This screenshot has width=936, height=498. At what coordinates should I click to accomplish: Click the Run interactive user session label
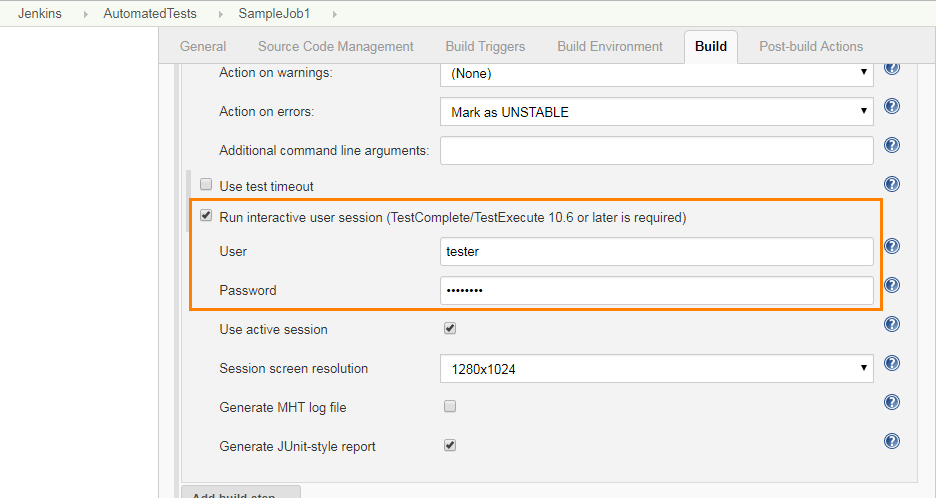click(452, 217)
